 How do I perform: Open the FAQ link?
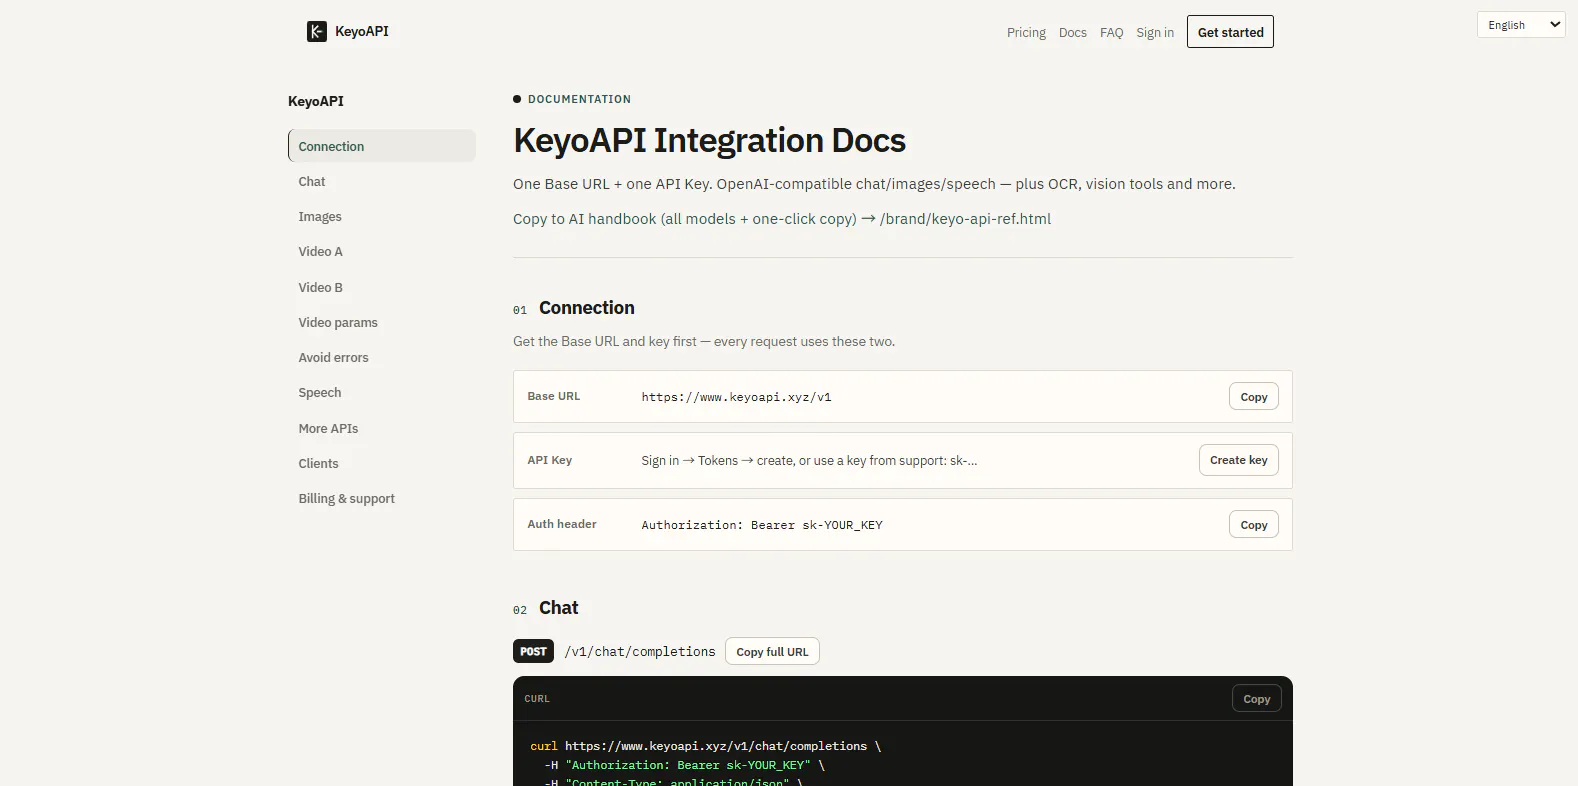pos(1112,33)
